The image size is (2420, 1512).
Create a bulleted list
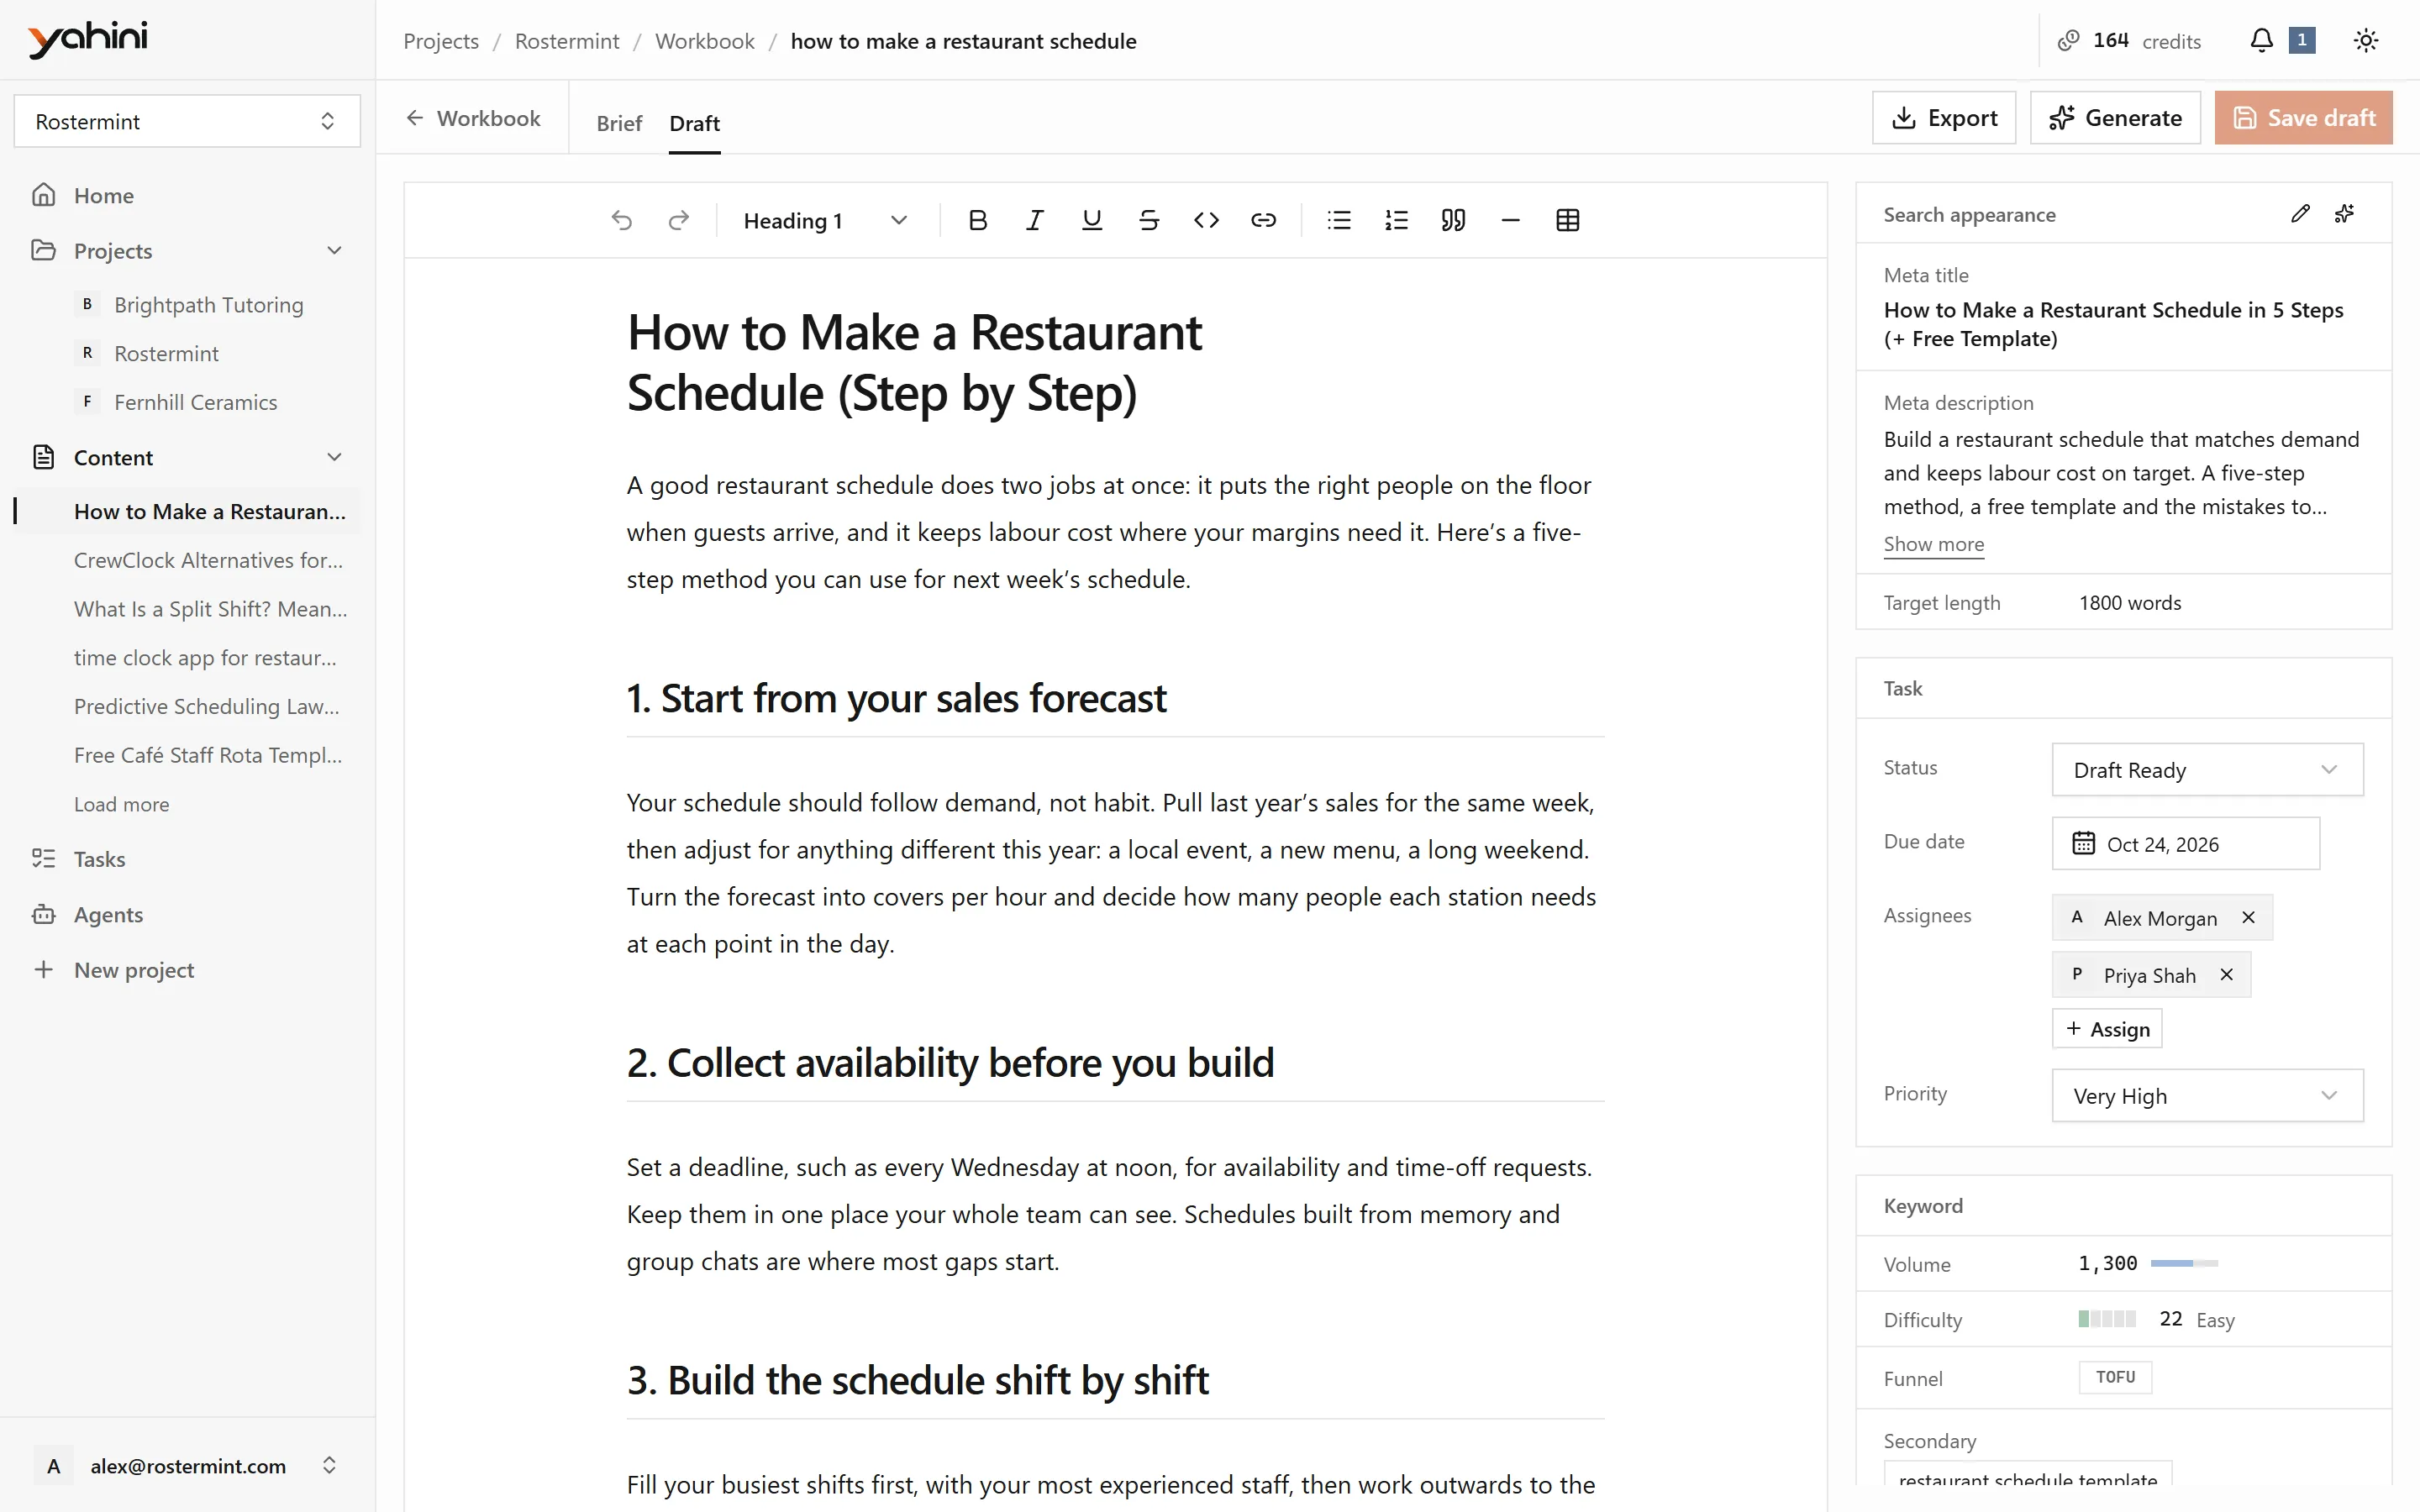pos(1339,220)
